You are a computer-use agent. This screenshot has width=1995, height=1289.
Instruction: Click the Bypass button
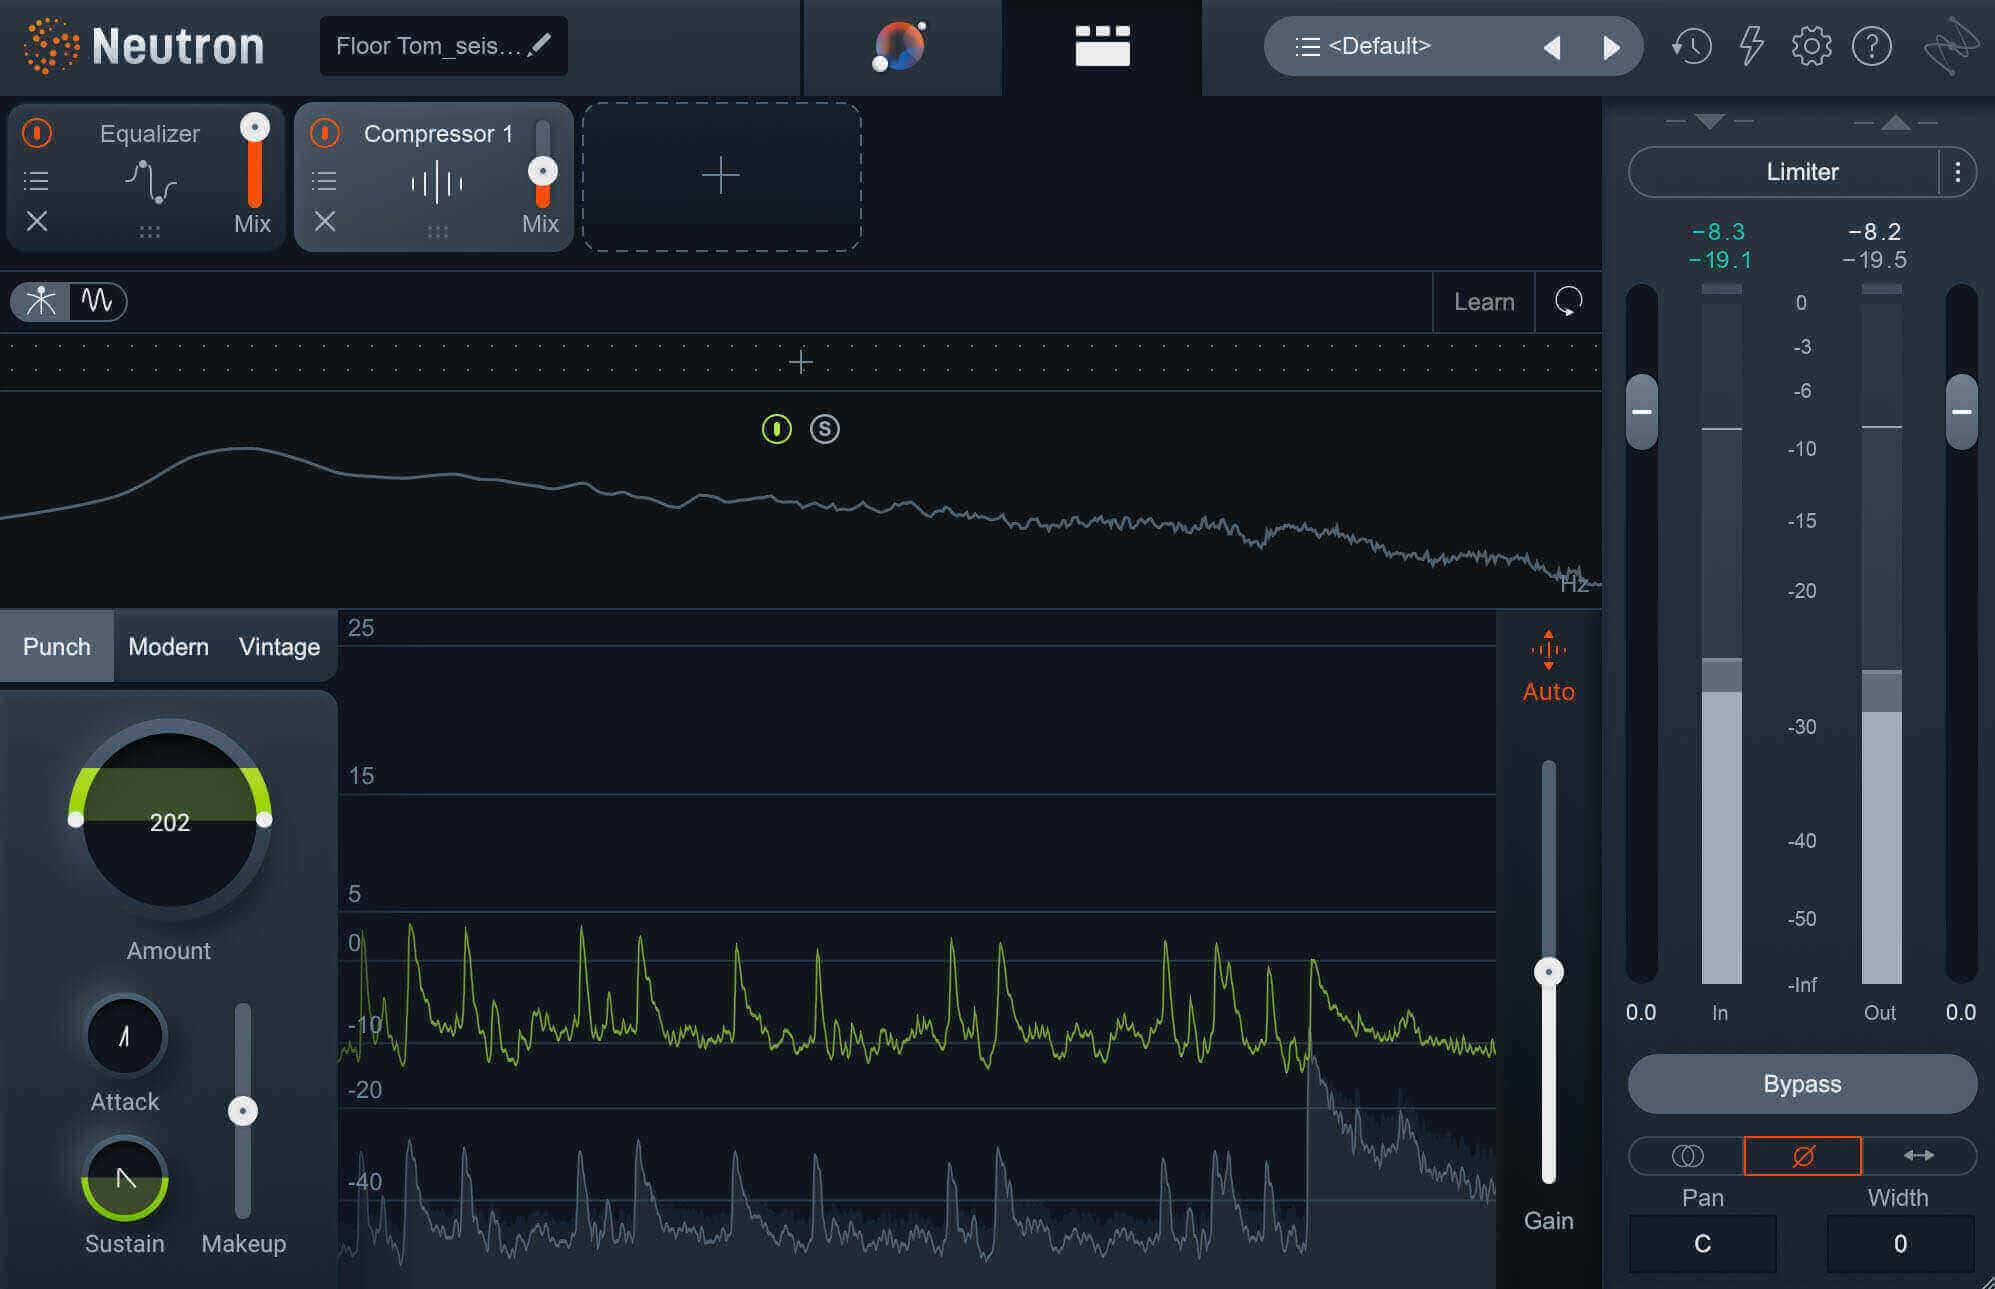(x=1802, y=1084)
